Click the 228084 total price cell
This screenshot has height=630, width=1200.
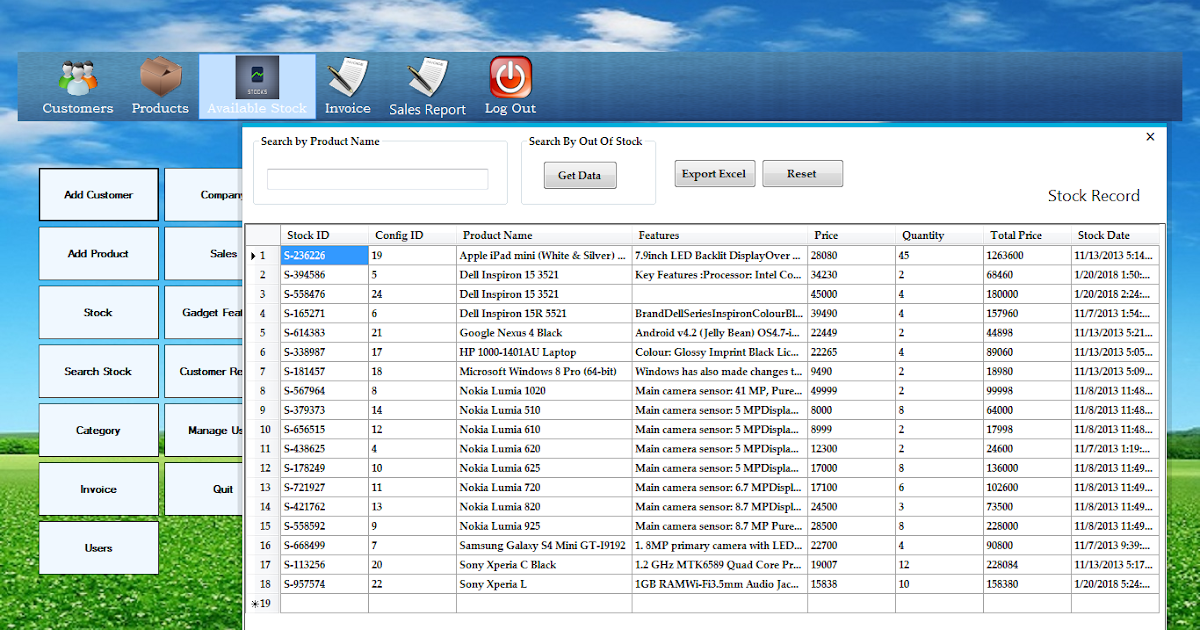(x=1028, y=565)
